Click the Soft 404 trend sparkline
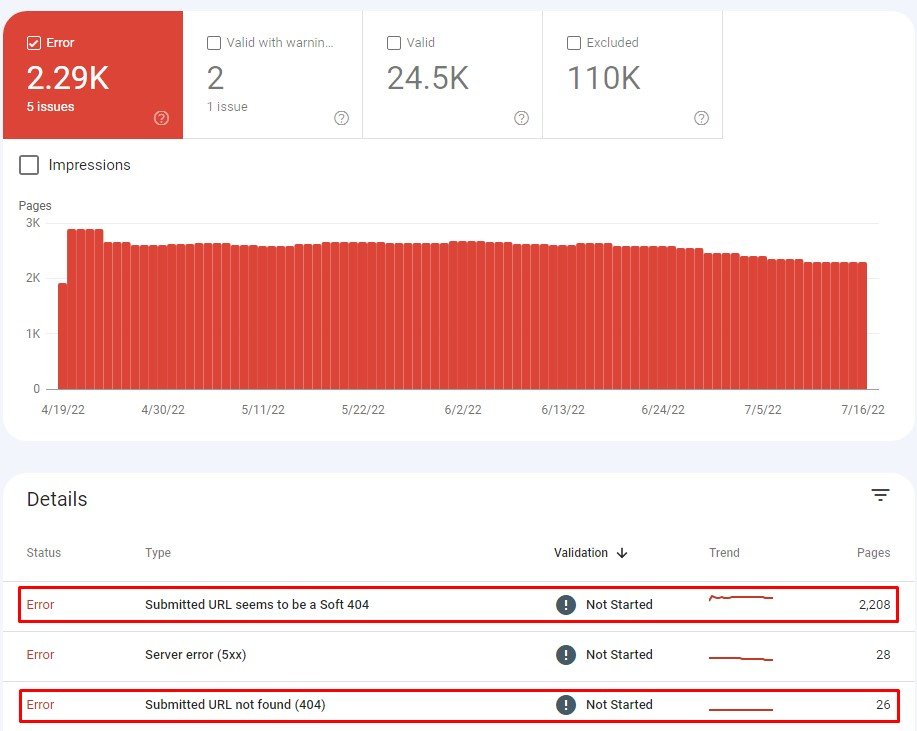 [740, 599]
